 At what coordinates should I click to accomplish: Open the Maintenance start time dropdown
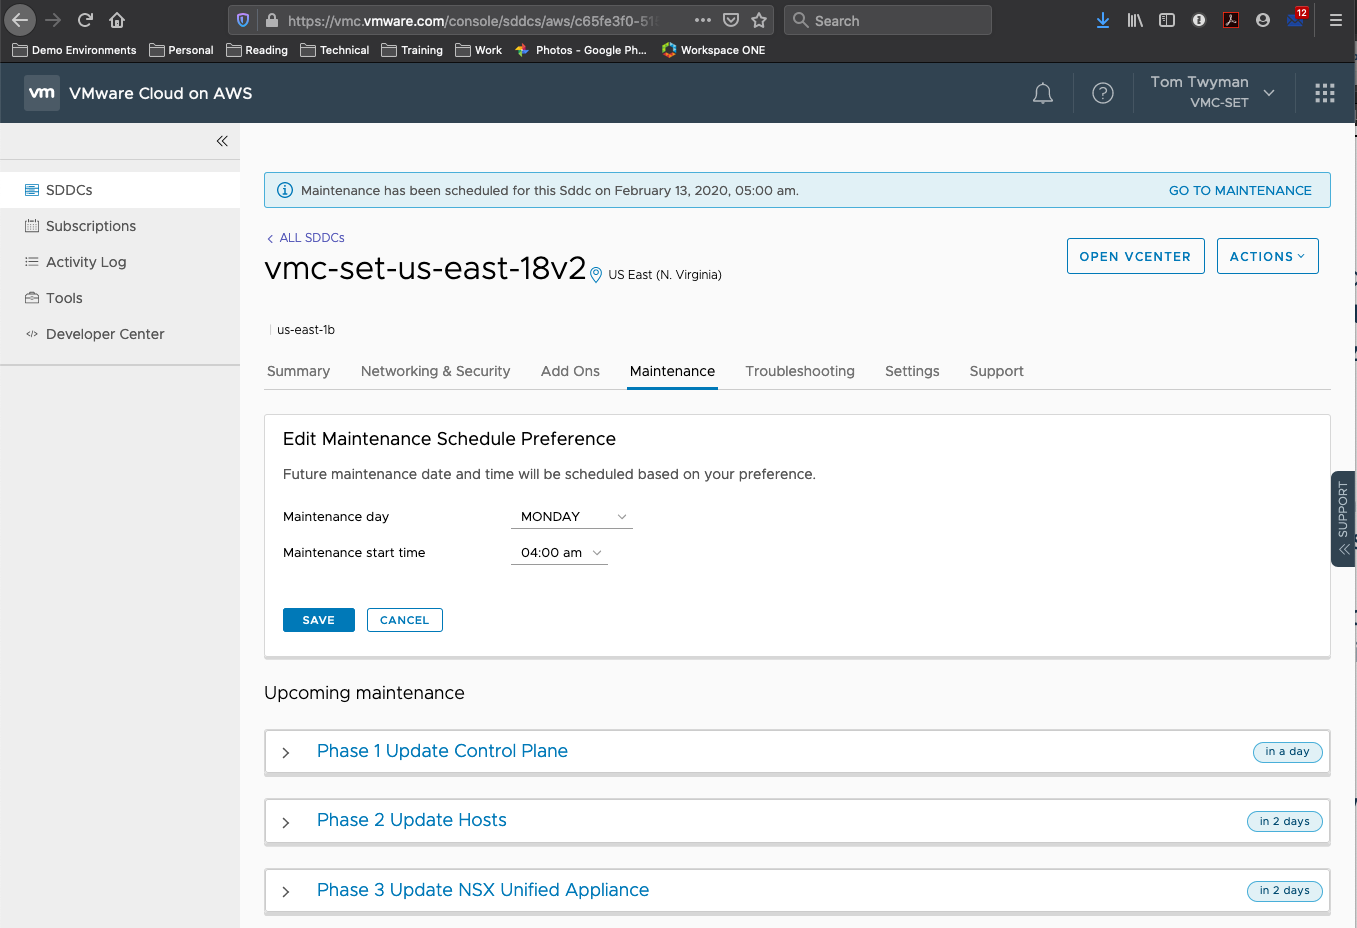click(x=559, y=553)
